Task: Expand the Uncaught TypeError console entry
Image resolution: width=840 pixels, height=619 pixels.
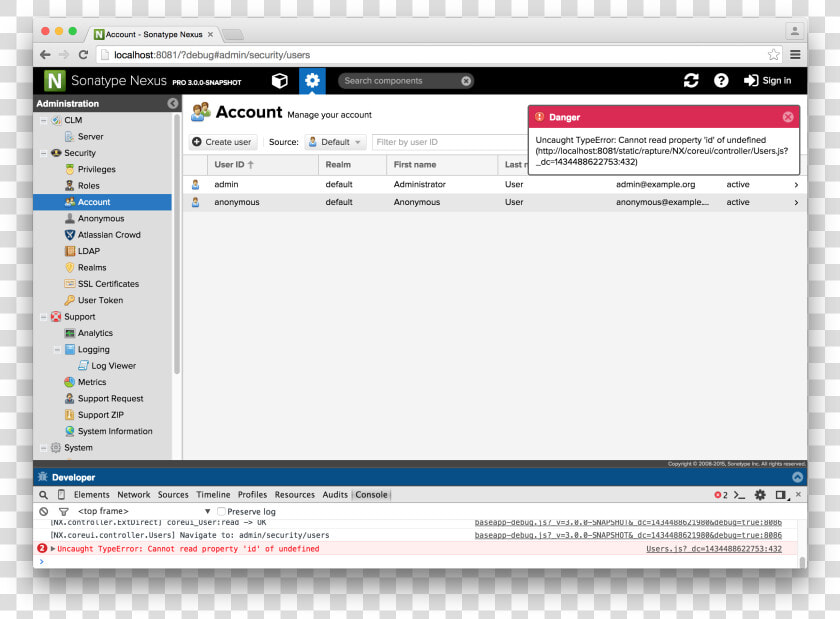Action: (53, 548)
